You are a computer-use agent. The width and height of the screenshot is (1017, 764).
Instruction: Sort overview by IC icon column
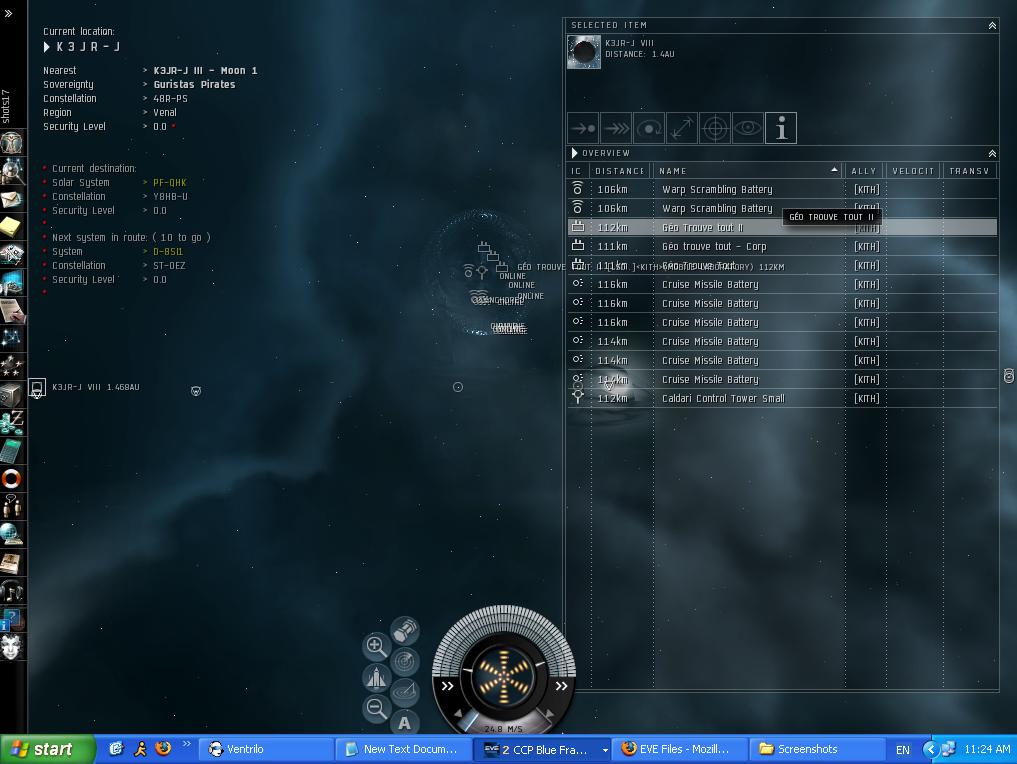pyautogui.click(x=577, y=171)
